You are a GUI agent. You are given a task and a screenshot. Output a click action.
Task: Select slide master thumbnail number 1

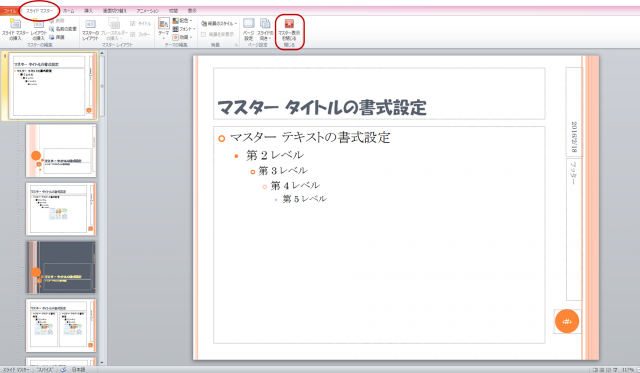click(53, 86)
